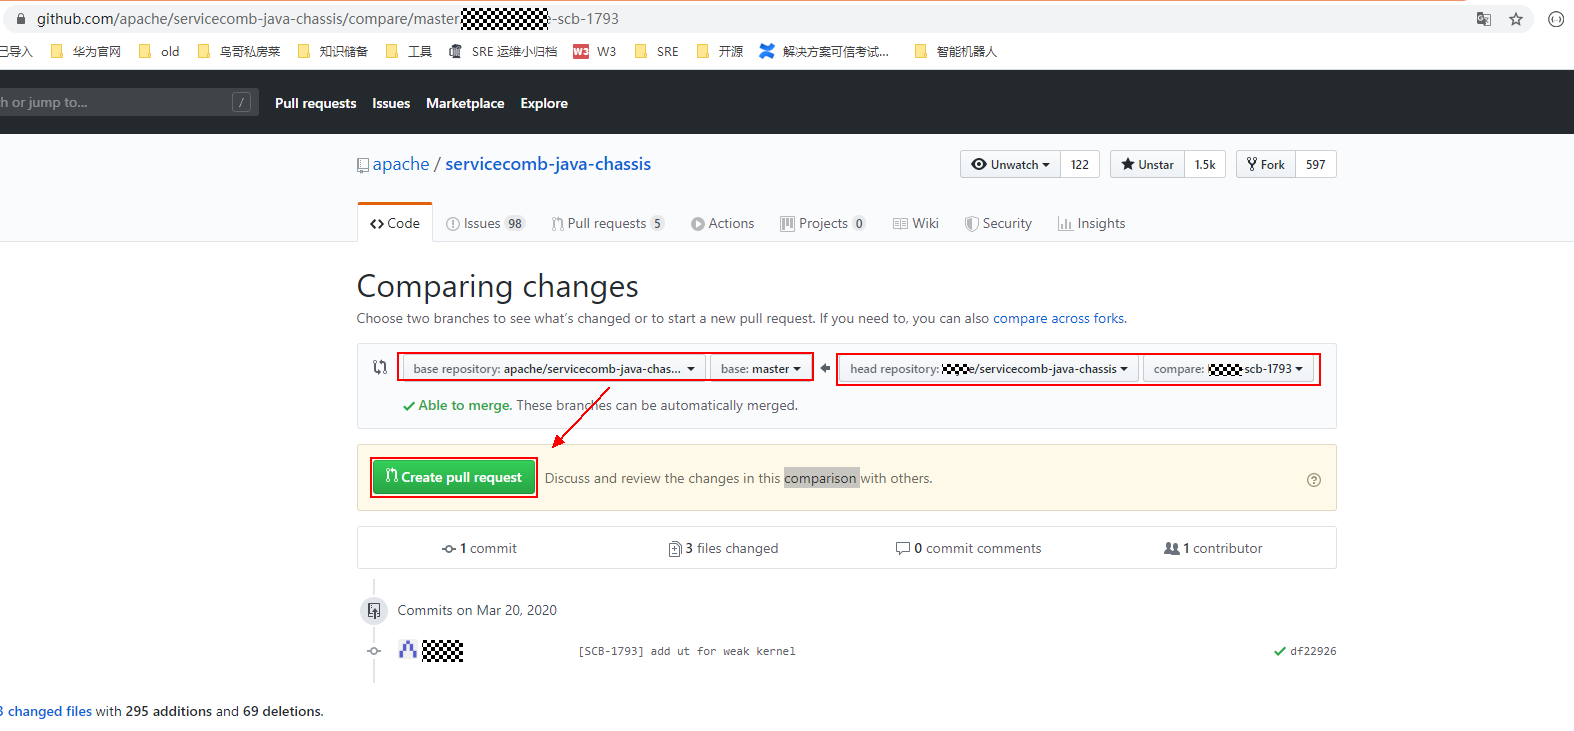Click the Fork button

(x=1266, y=164)
